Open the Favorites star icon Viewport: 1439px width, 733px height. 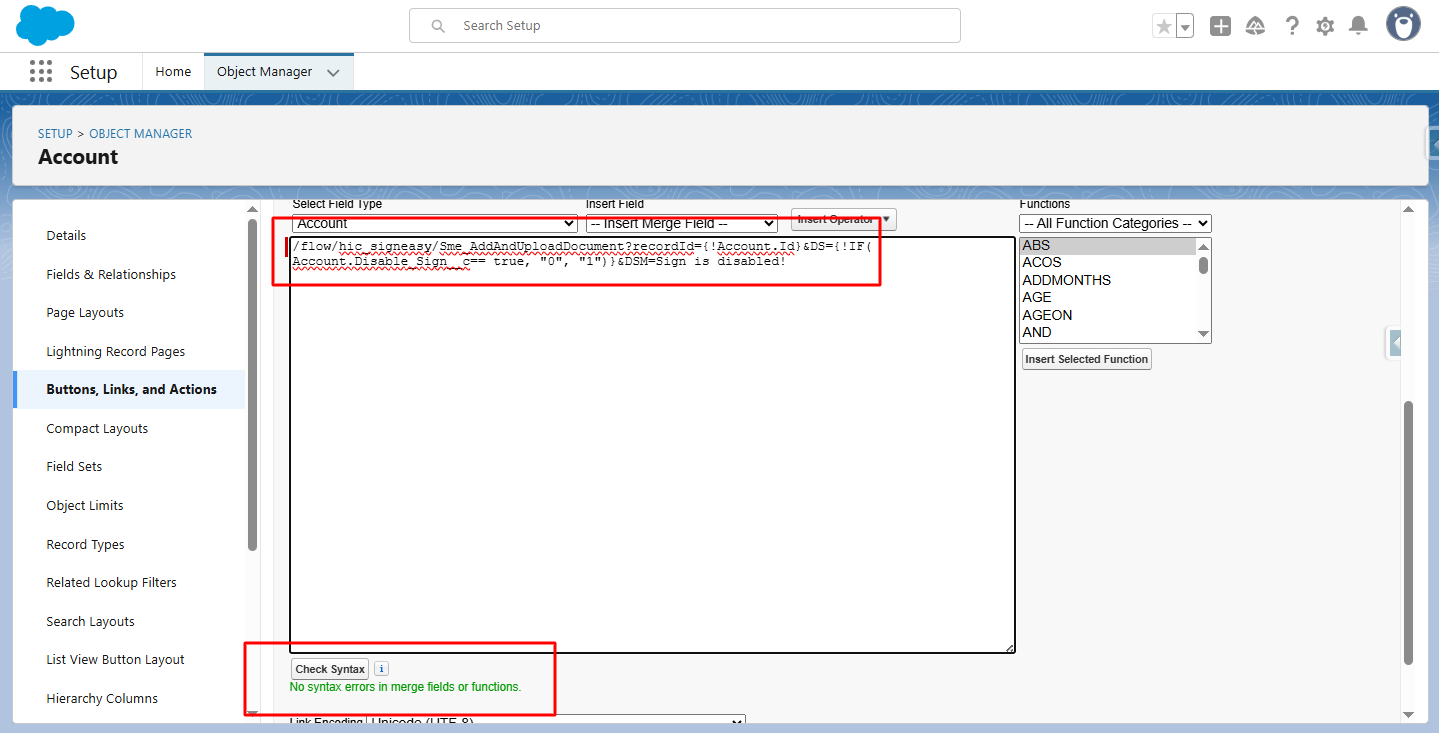coord(1163,27)
